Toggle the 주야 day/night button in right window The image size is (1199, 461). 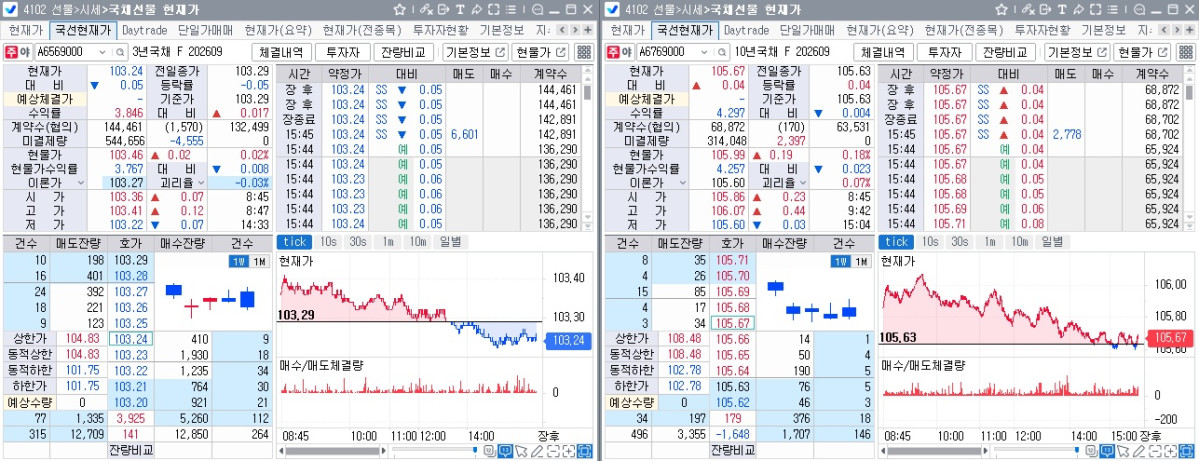[620, 52]
